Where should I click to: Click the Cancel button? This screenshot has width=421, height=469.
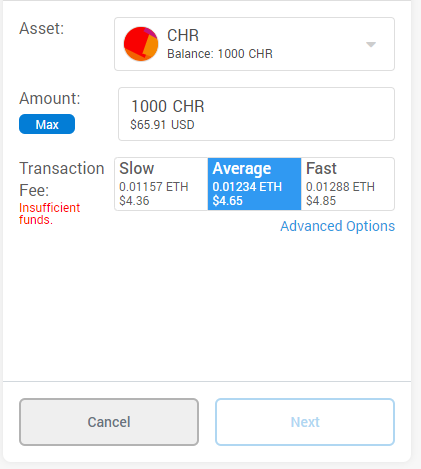click(x=109, y=422)
